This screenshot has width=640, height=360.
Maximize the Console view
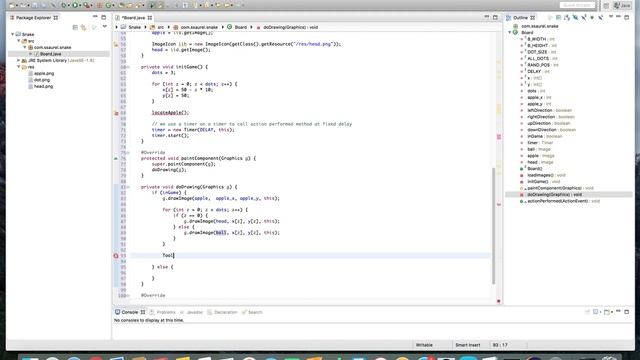click(627, 312)
